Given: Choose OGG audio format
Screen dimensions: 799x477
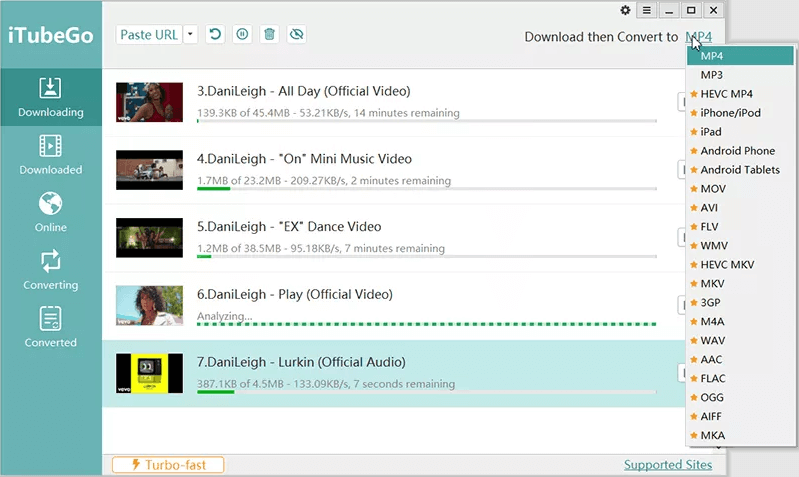Looking at the screenshot, I should click(x=740, y=398).
